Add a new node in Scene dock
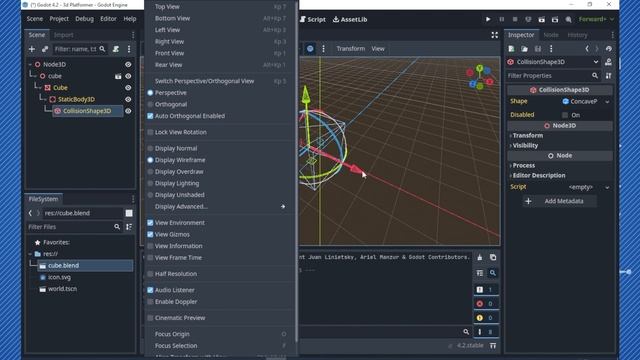Screen dimensions: 640x360 [x=32, y=49]
